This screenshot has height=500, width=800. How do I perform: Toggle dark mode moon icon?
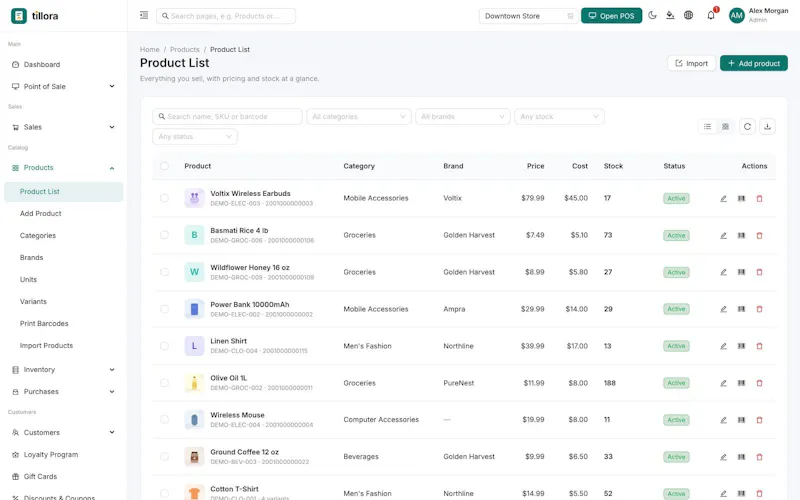coord(652,15)
